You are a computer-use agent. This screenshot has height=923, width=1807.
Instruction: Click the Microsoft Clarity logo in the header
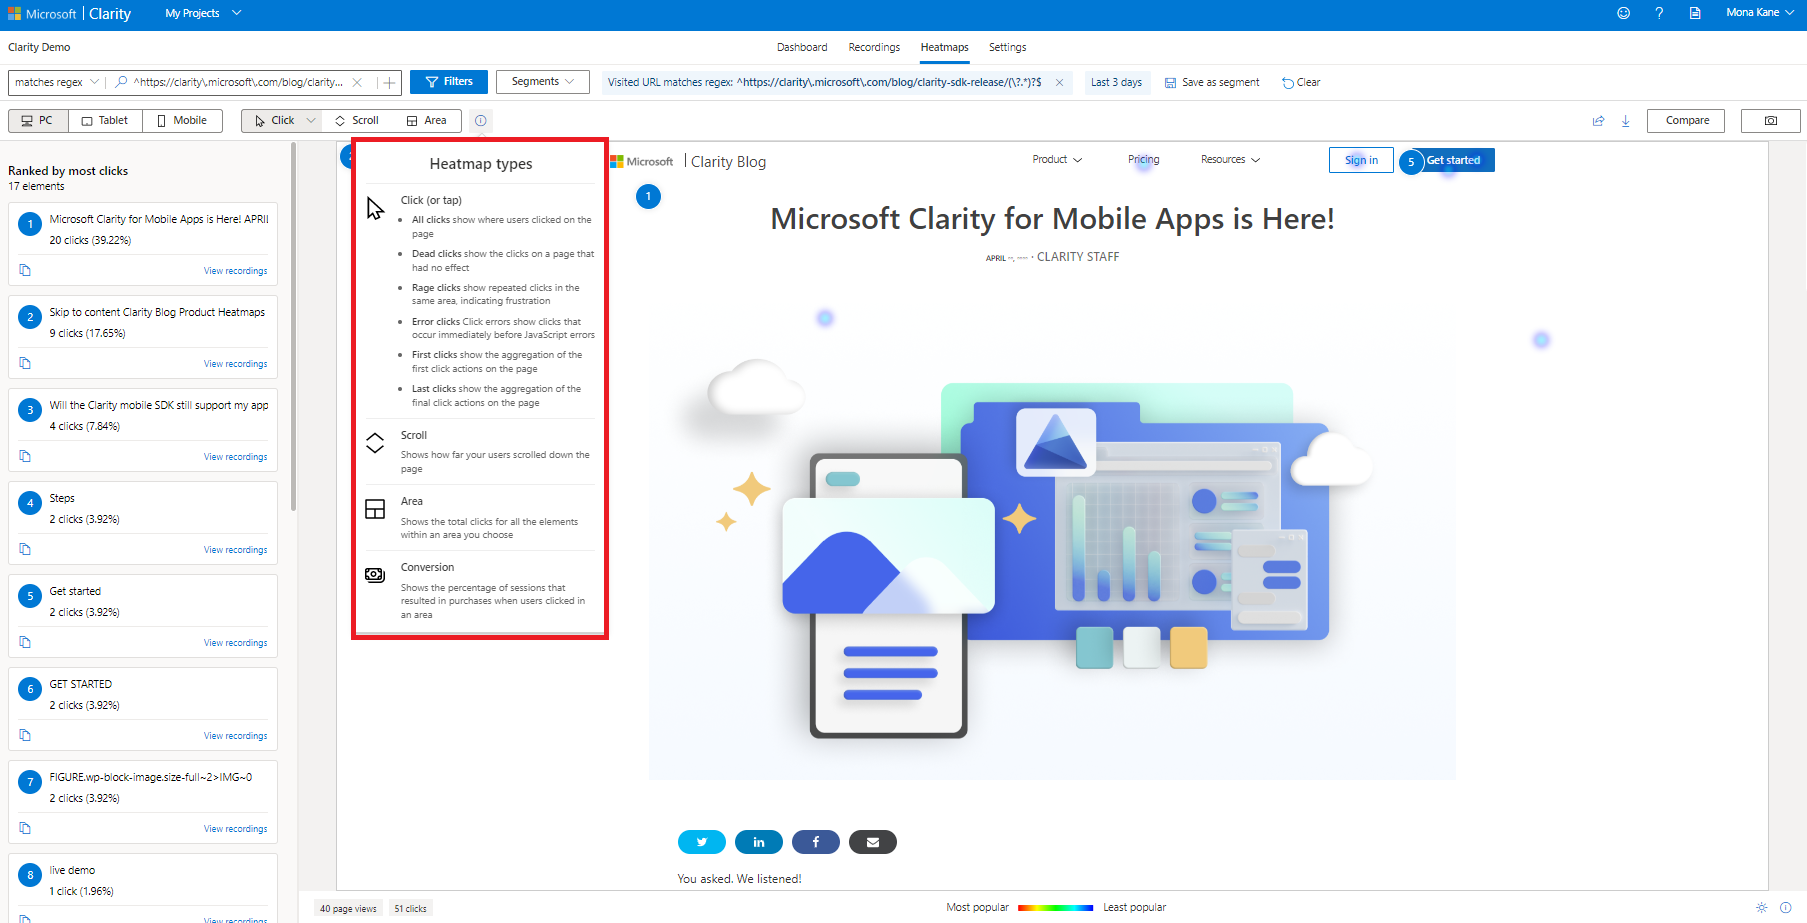pos(69,14)
